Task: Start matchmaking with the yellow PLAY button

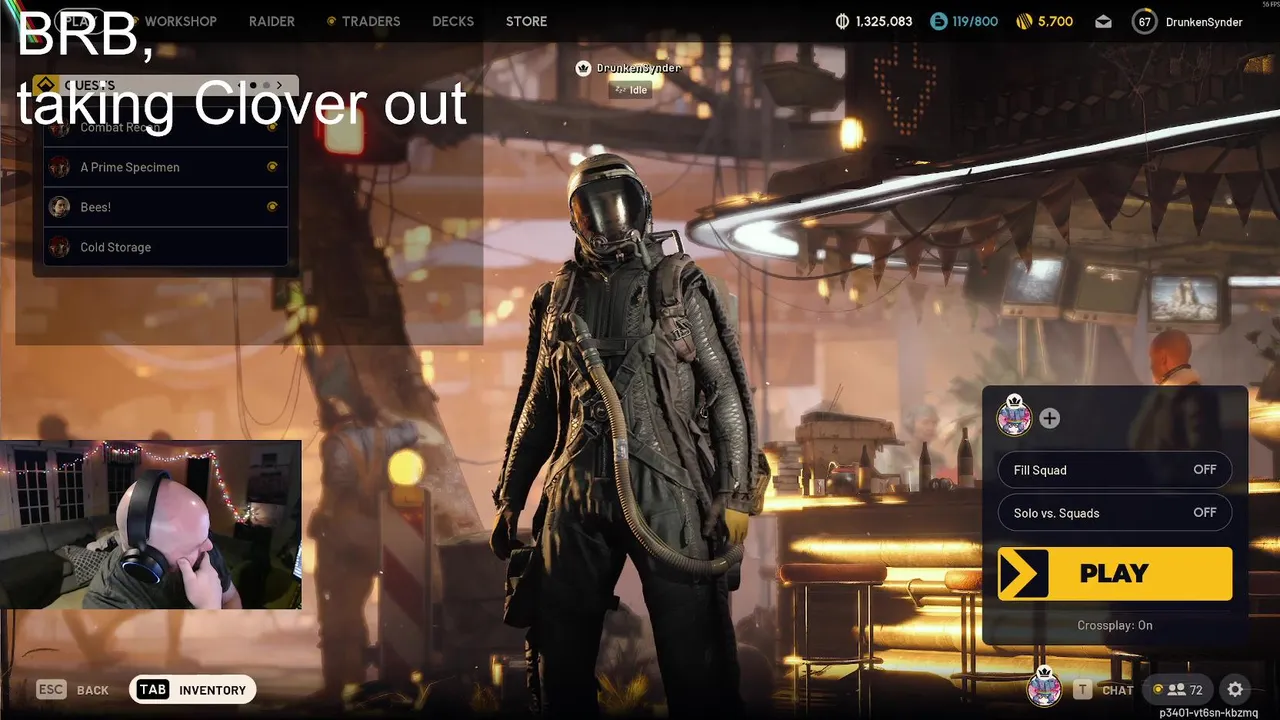Action: coord(1114,573)
